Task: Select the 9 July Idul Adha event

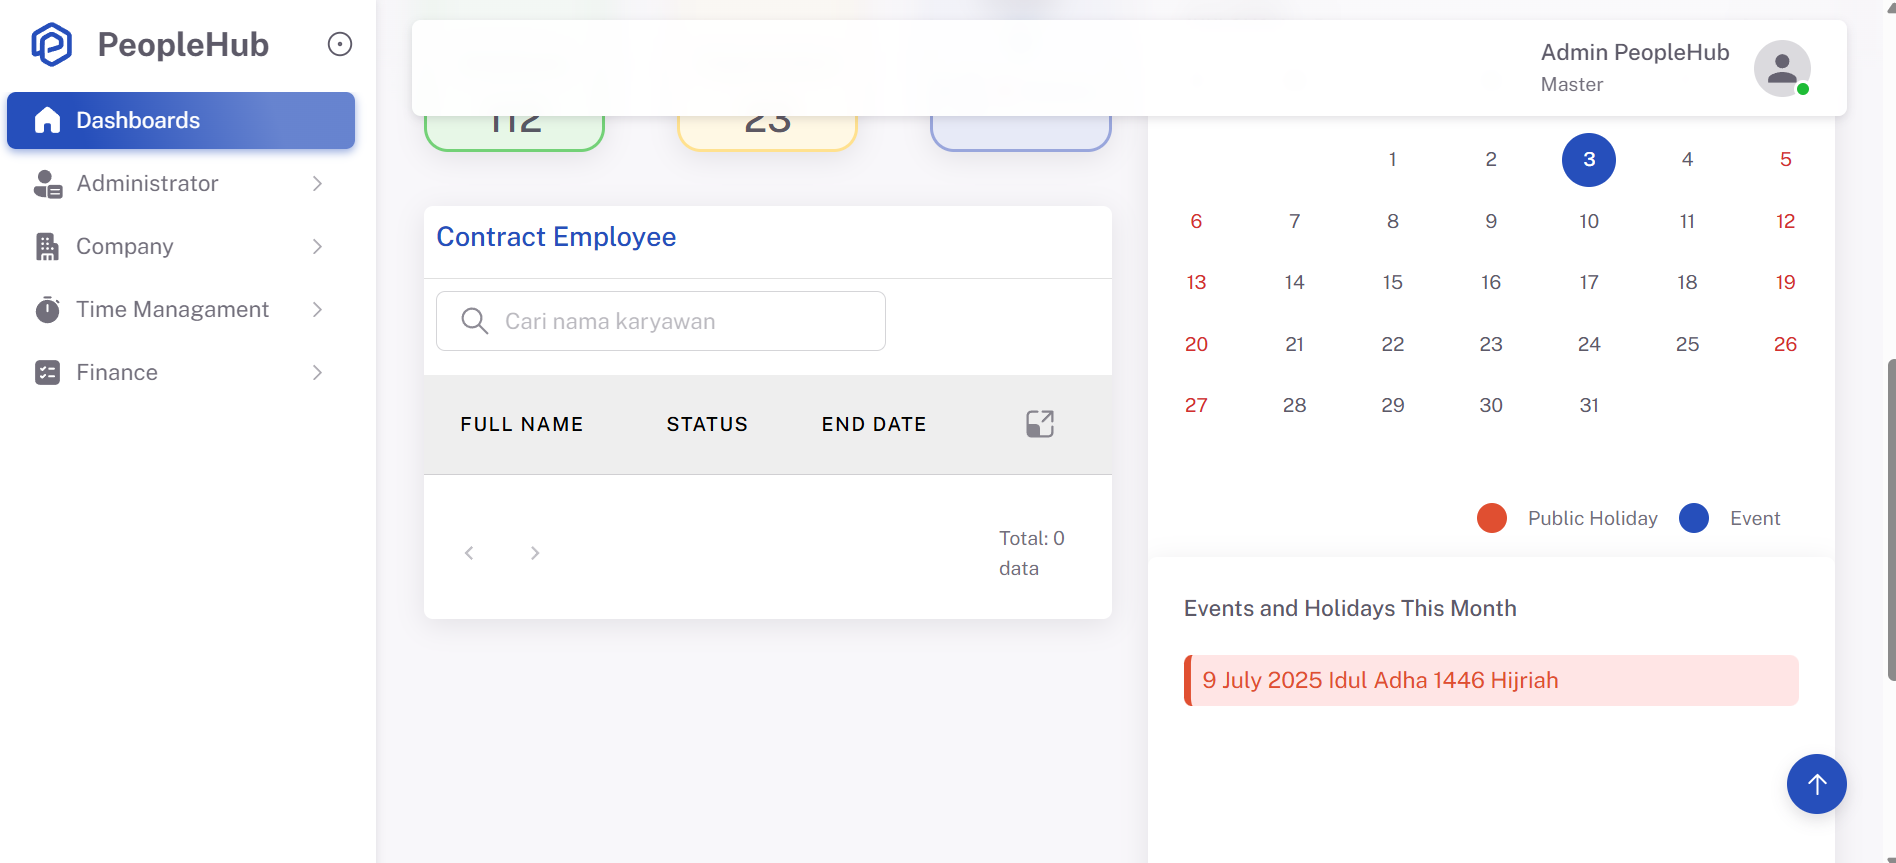Action: tap(1491, 680)
